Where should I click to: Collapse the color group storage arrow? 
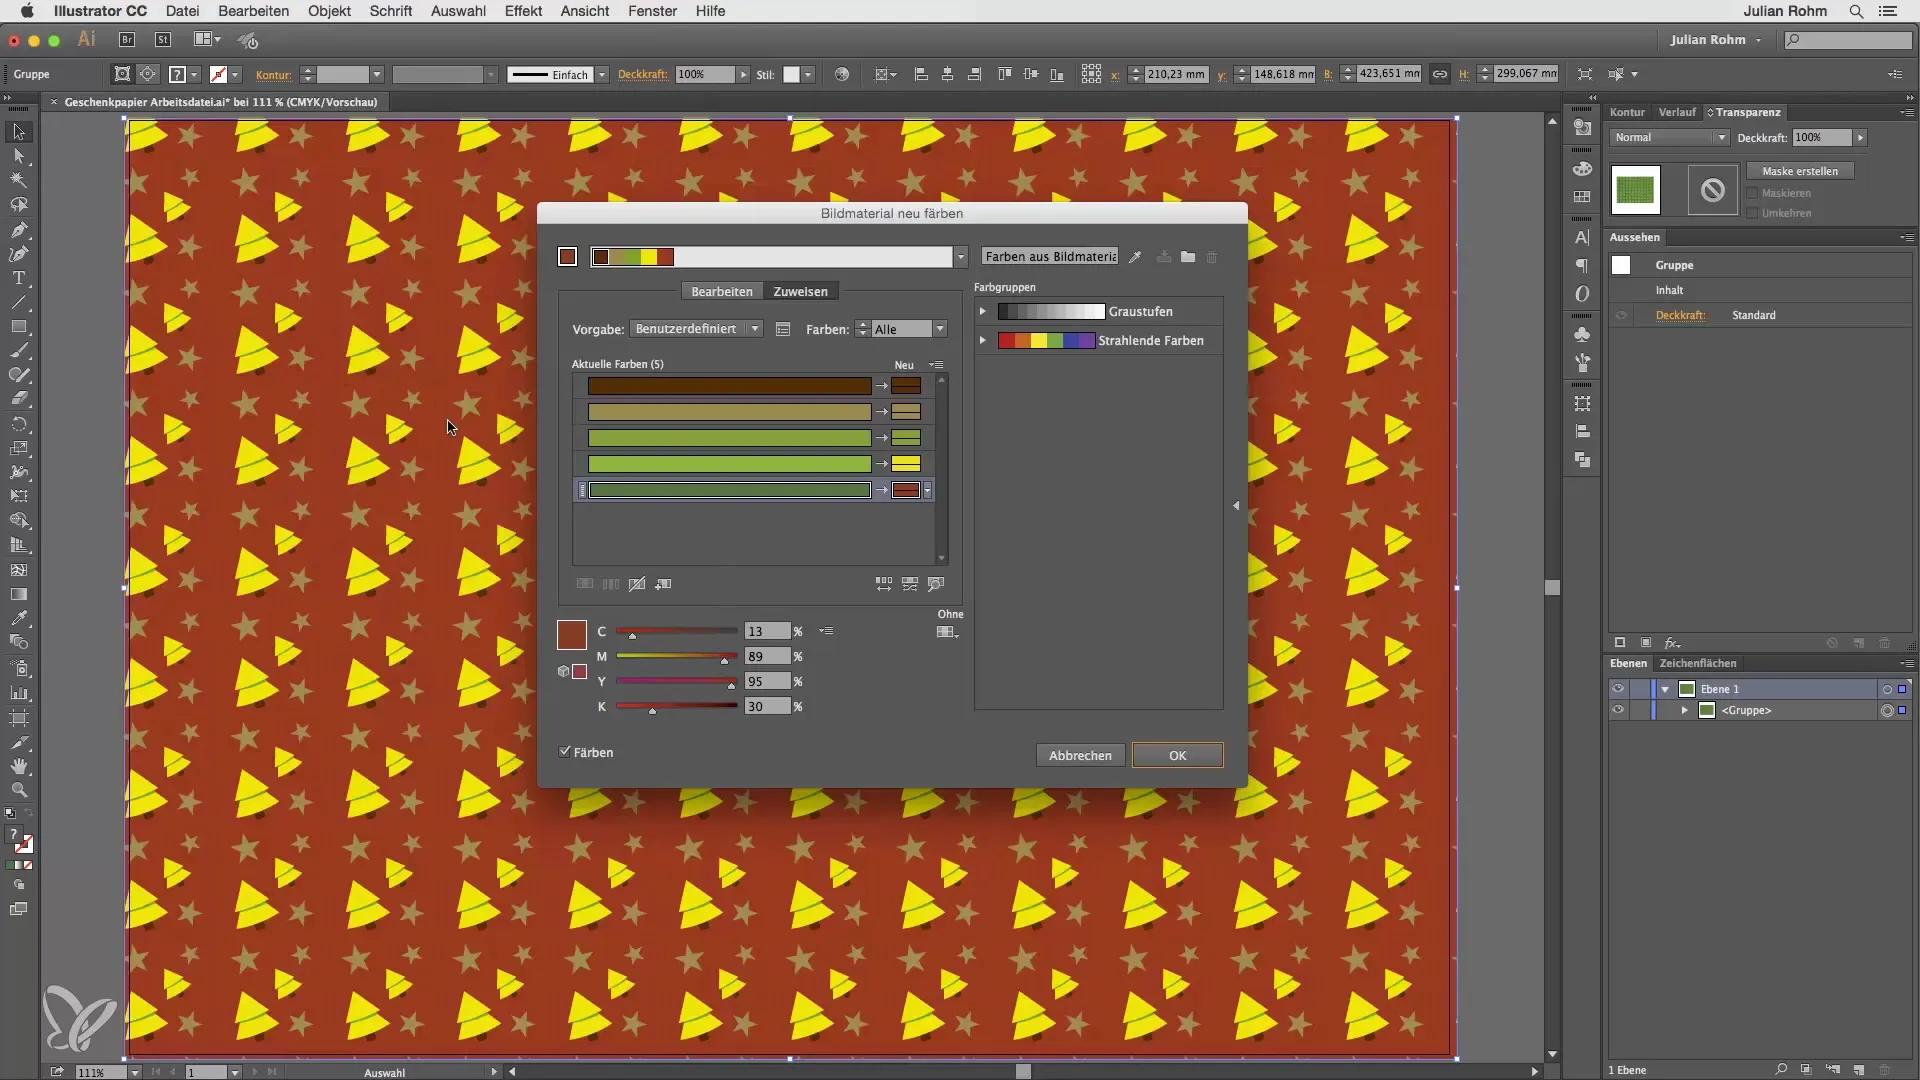click(x=1236, y=506)
